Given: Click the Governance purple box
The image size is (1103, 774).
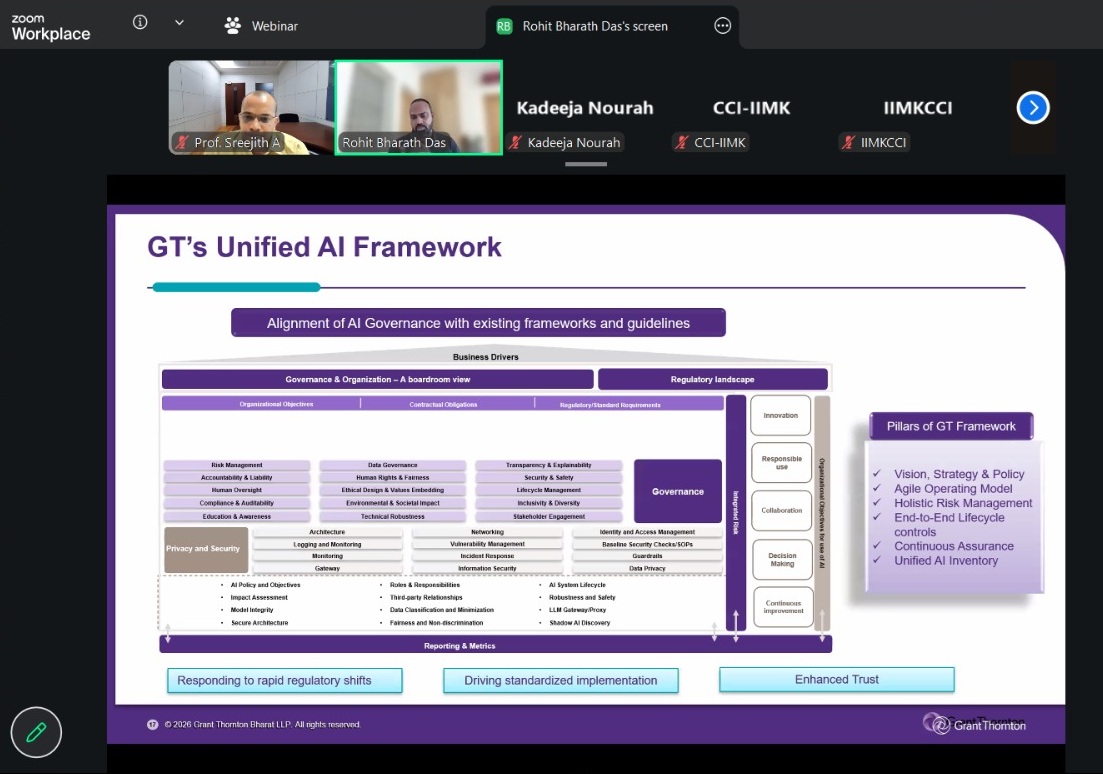Looking at the screenshot, I should coord(677,491).
